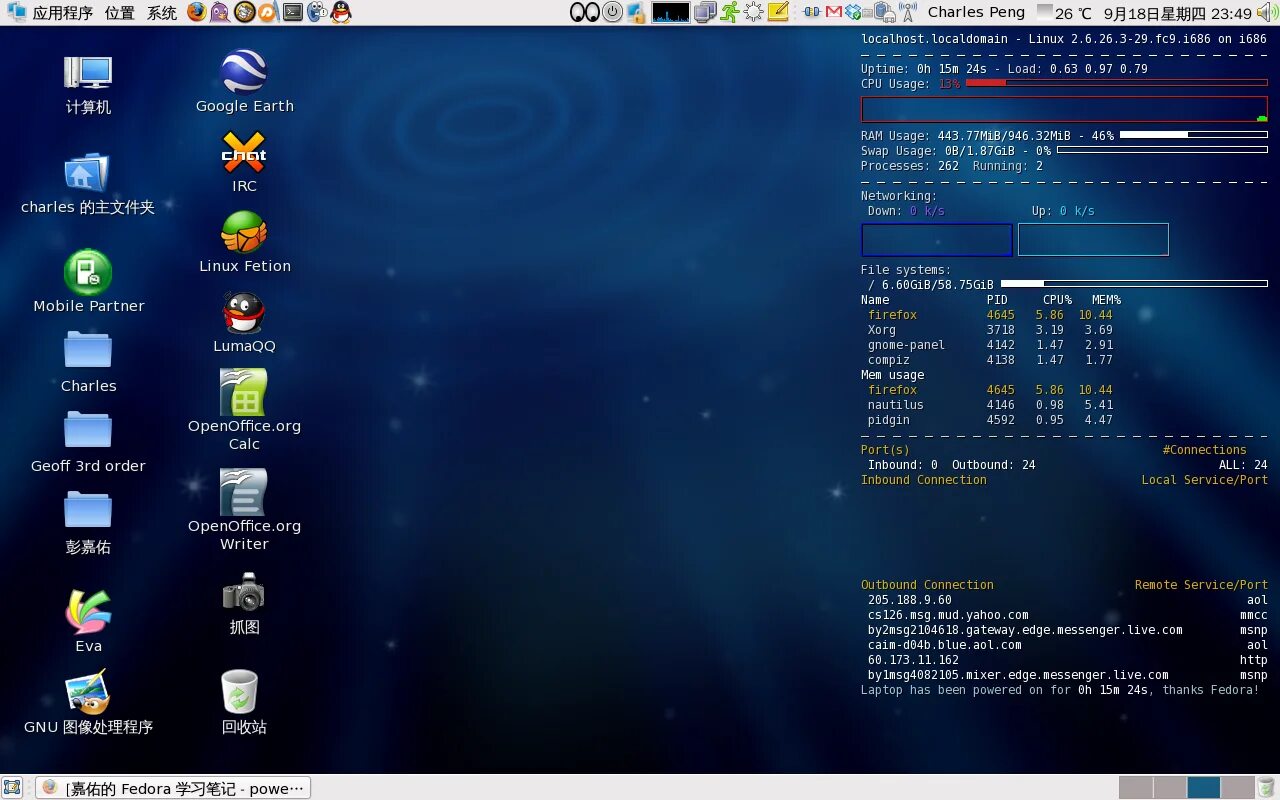Open the terminal launcher in top panel
The width and height of the screenshot is (1280, 800).
[x=293, y=13]
